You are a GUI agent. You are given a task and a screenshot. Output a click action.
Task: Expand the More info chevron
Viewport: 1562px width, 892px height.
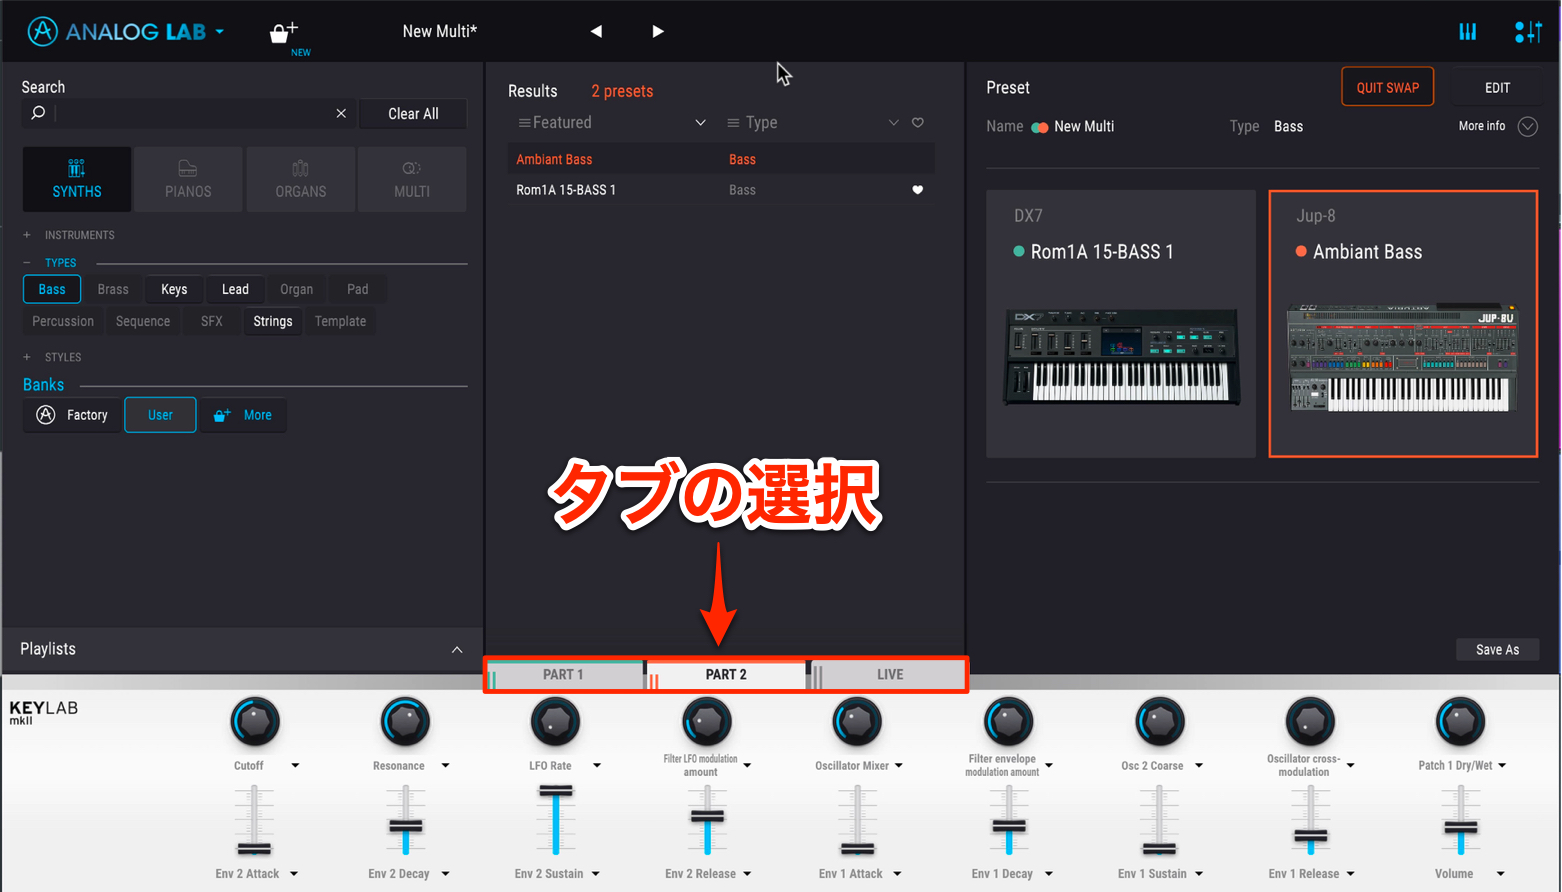[1527, 126]
